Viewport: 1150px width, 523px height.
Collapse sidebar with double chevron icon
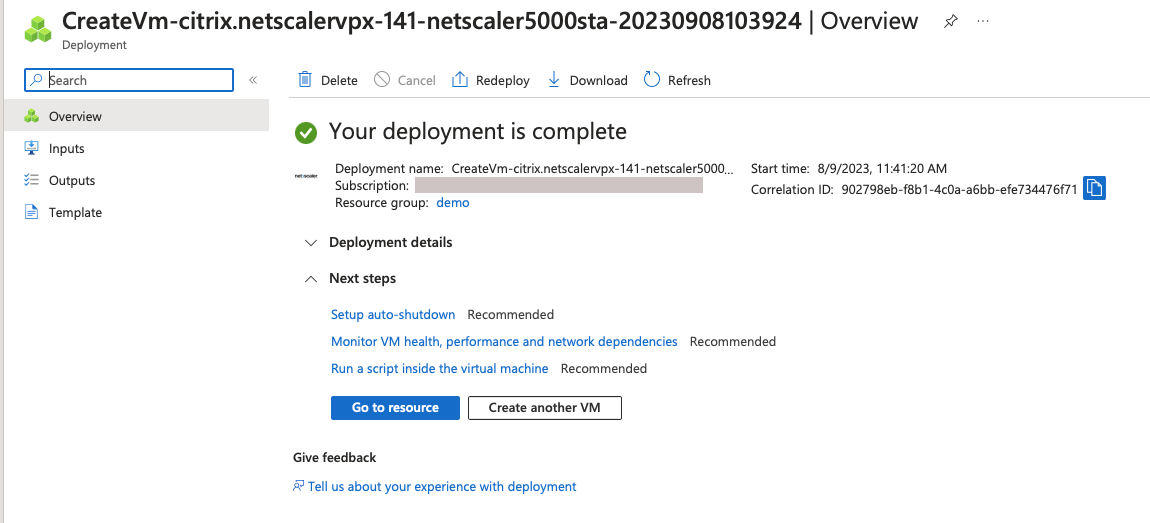tap(253, 80)
